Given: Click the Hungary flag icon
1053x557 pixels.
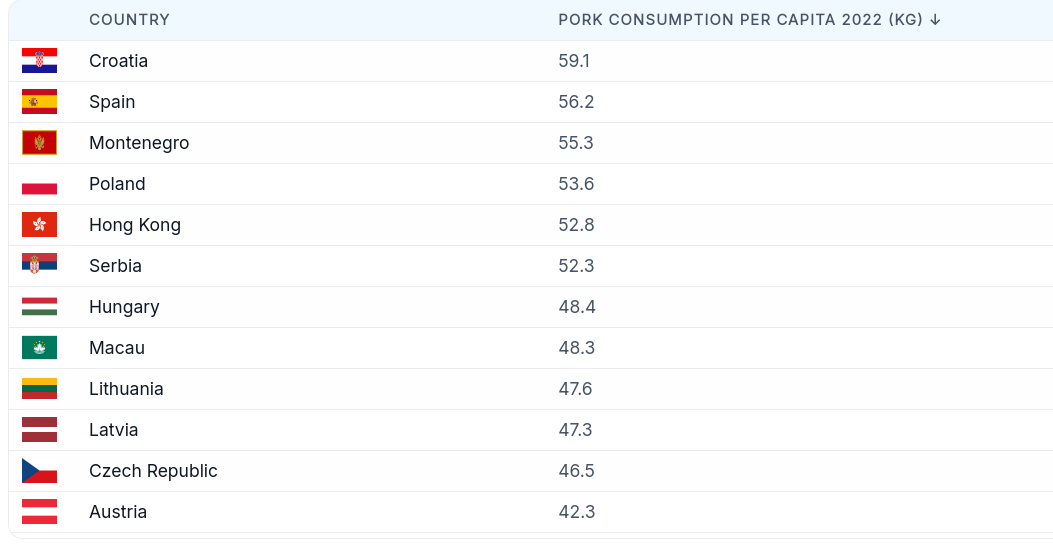Looking at the screenshot, I should pos(40,306).
